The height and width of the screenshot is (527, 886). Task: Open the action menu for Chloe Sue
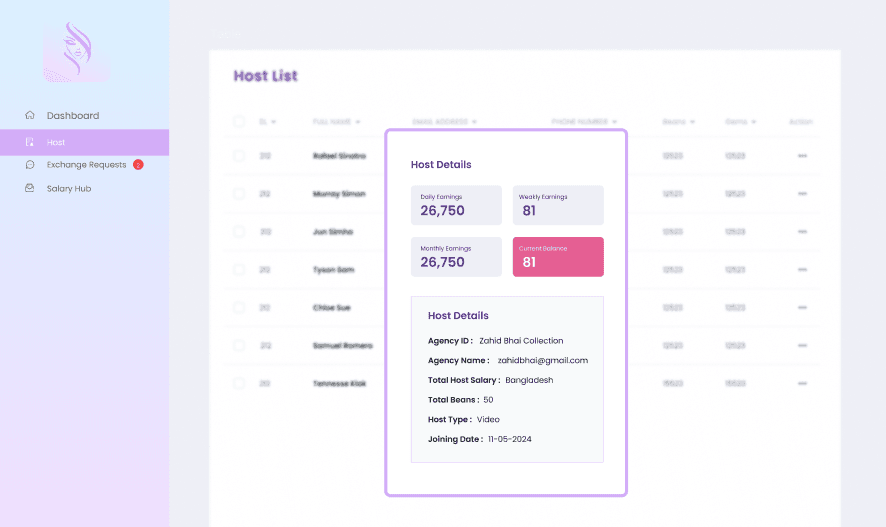click(x=802, y=307)
